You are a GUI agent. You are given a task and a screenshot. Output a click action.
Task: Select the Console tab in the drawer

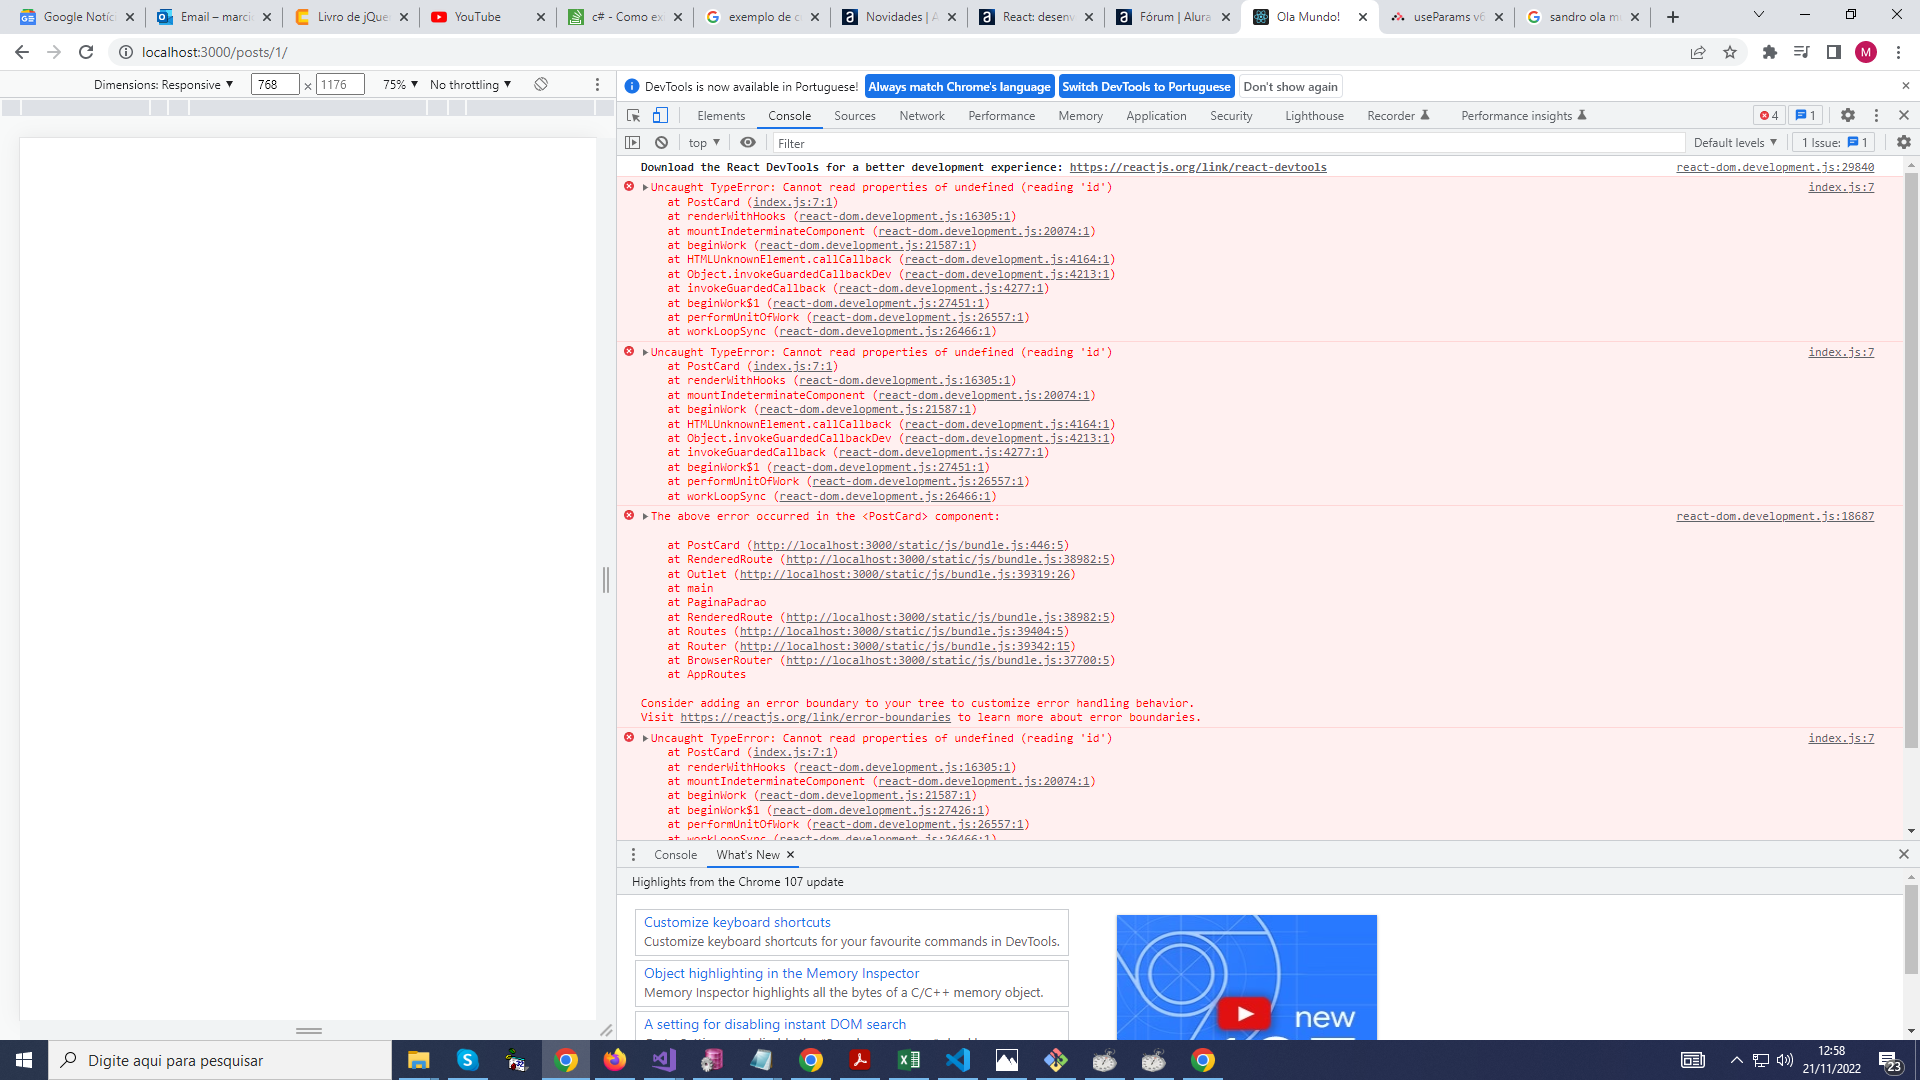(675, 855)
